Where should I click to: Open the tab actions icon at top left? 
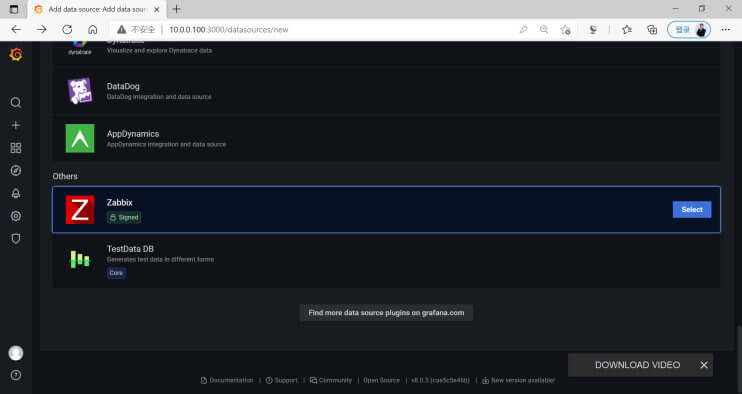[x=14, y=9]
